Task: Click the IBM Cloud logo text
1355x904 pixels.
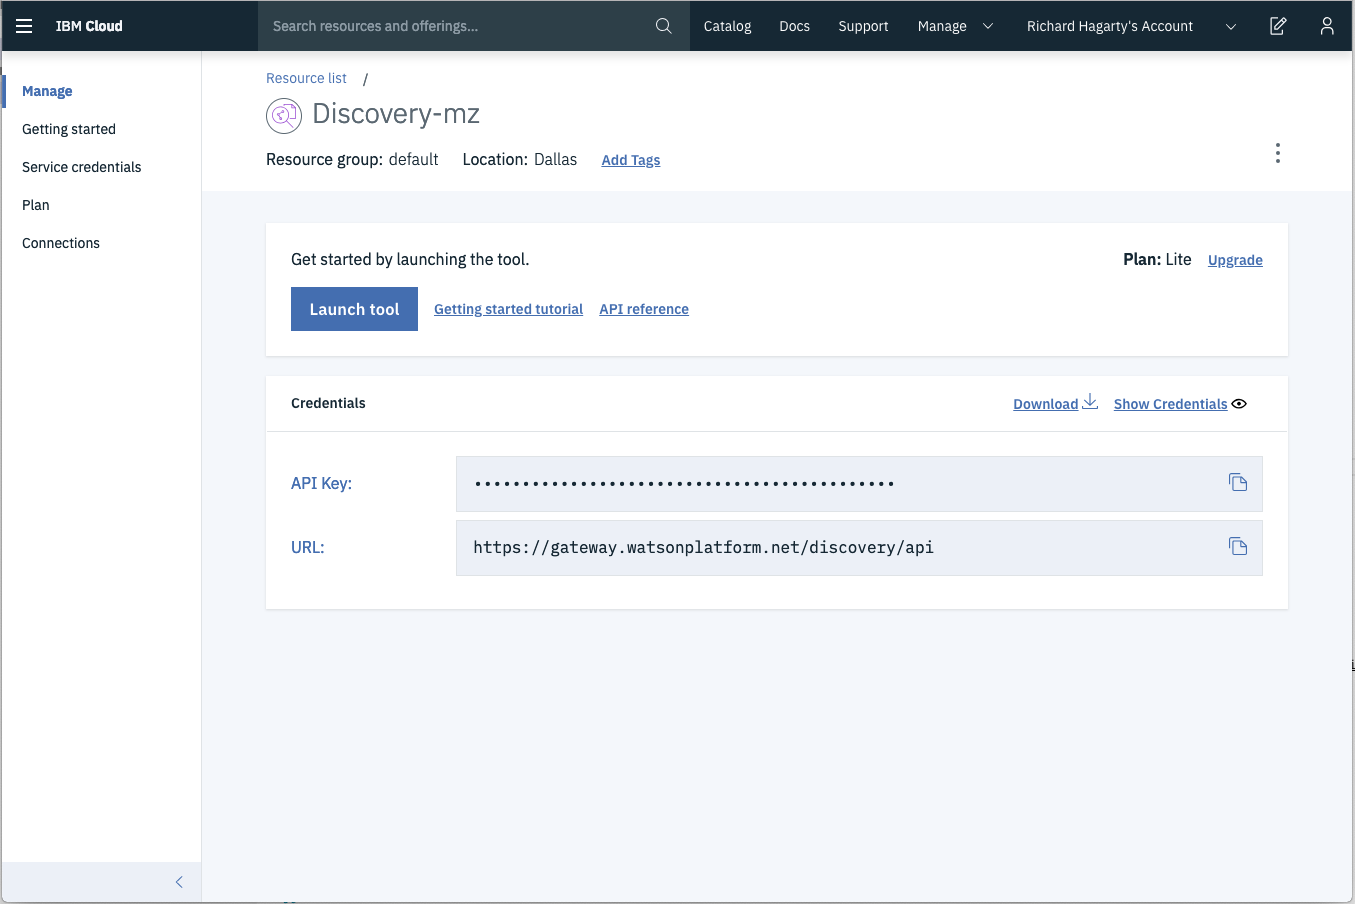Action: (x=89, y=26)
